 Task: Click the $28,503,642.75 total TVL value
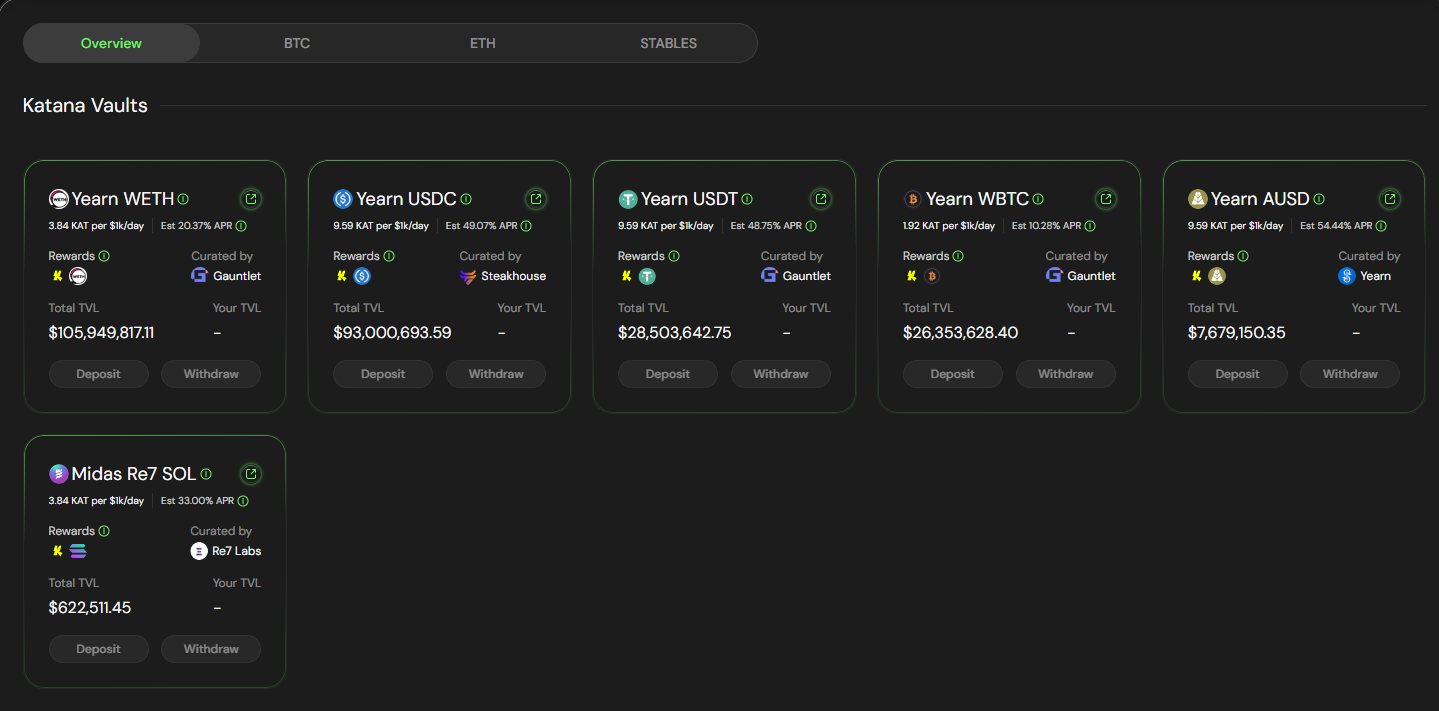(675, 332)
